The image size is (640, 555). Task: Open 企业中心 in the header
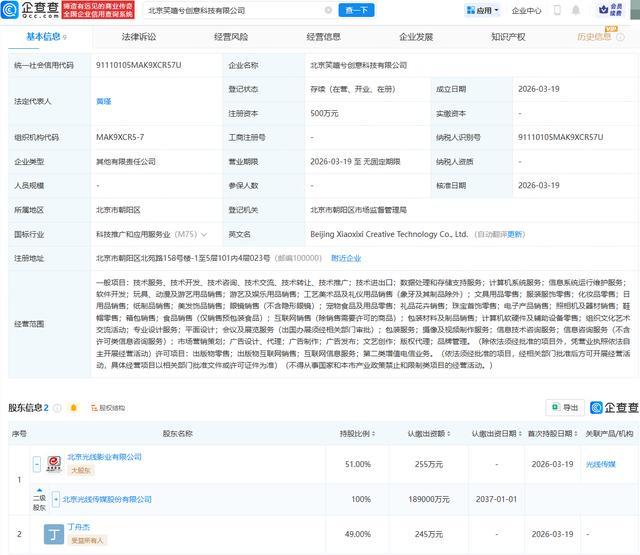coord(526,11)
